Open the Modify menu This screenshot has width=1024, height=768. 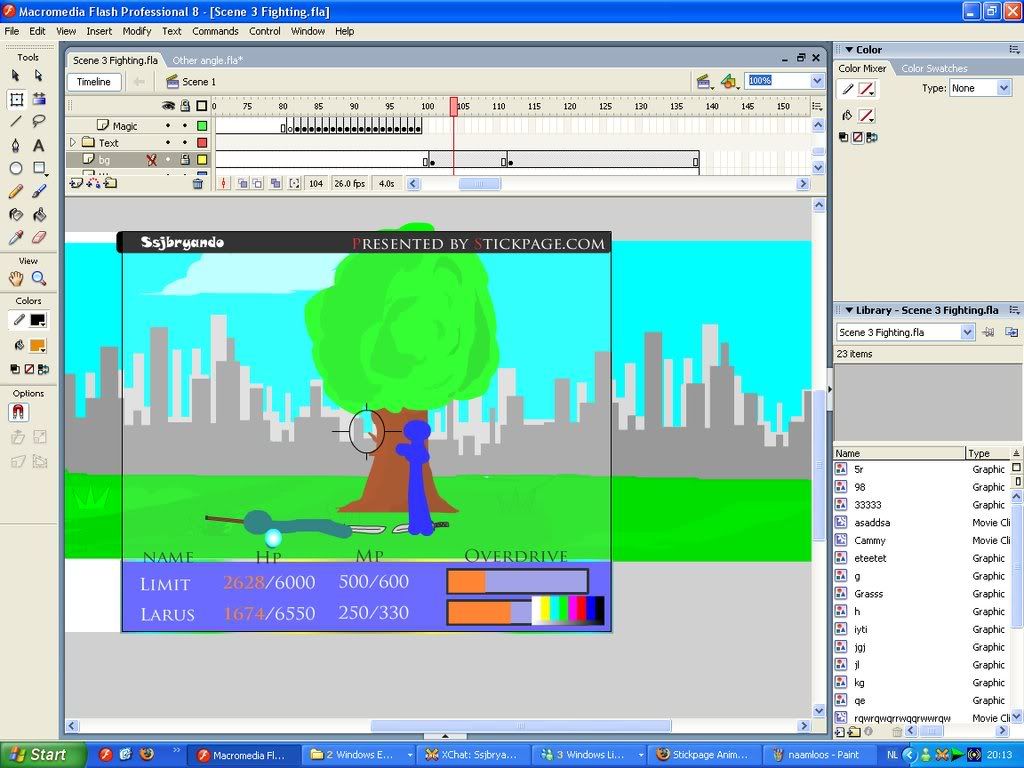point(136,31)
